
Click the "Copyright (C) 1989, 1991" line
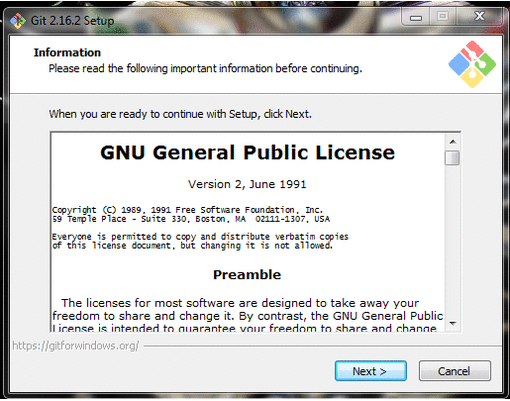click(188, 210)
